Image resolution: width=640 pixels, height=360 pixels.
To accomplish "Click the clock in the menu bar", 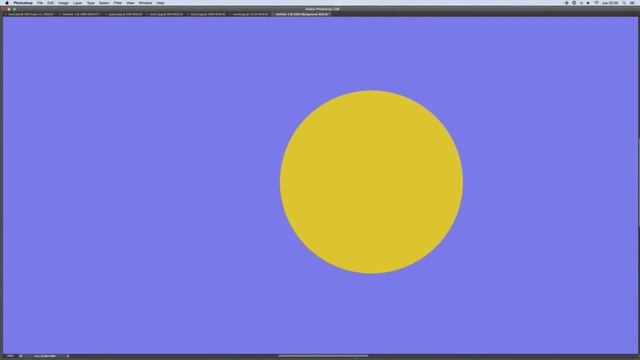I will (610, 3).
